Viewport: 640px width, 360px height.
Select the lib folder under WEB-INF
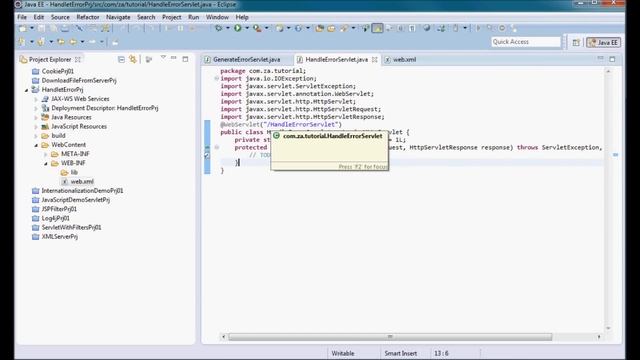(74, 172)
